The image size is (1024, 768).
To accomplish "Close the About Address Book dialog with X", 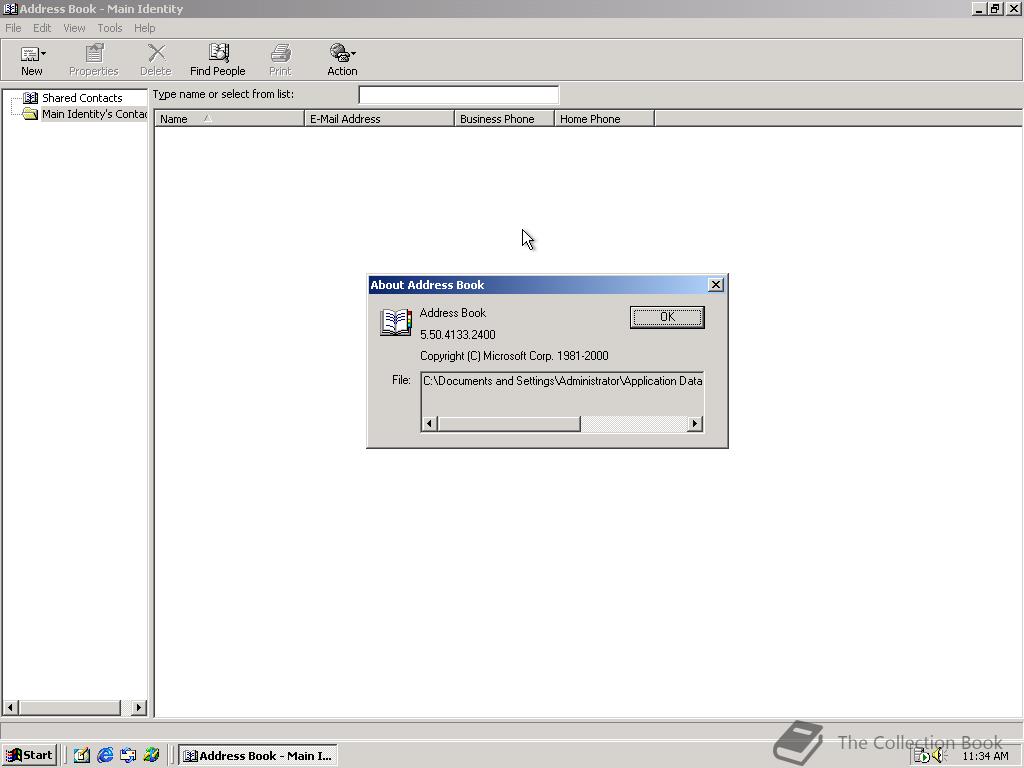I will 716,285.
